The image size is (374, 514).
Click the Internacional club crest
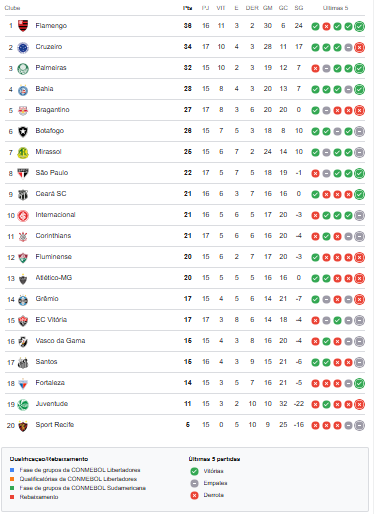pos(23,216)
